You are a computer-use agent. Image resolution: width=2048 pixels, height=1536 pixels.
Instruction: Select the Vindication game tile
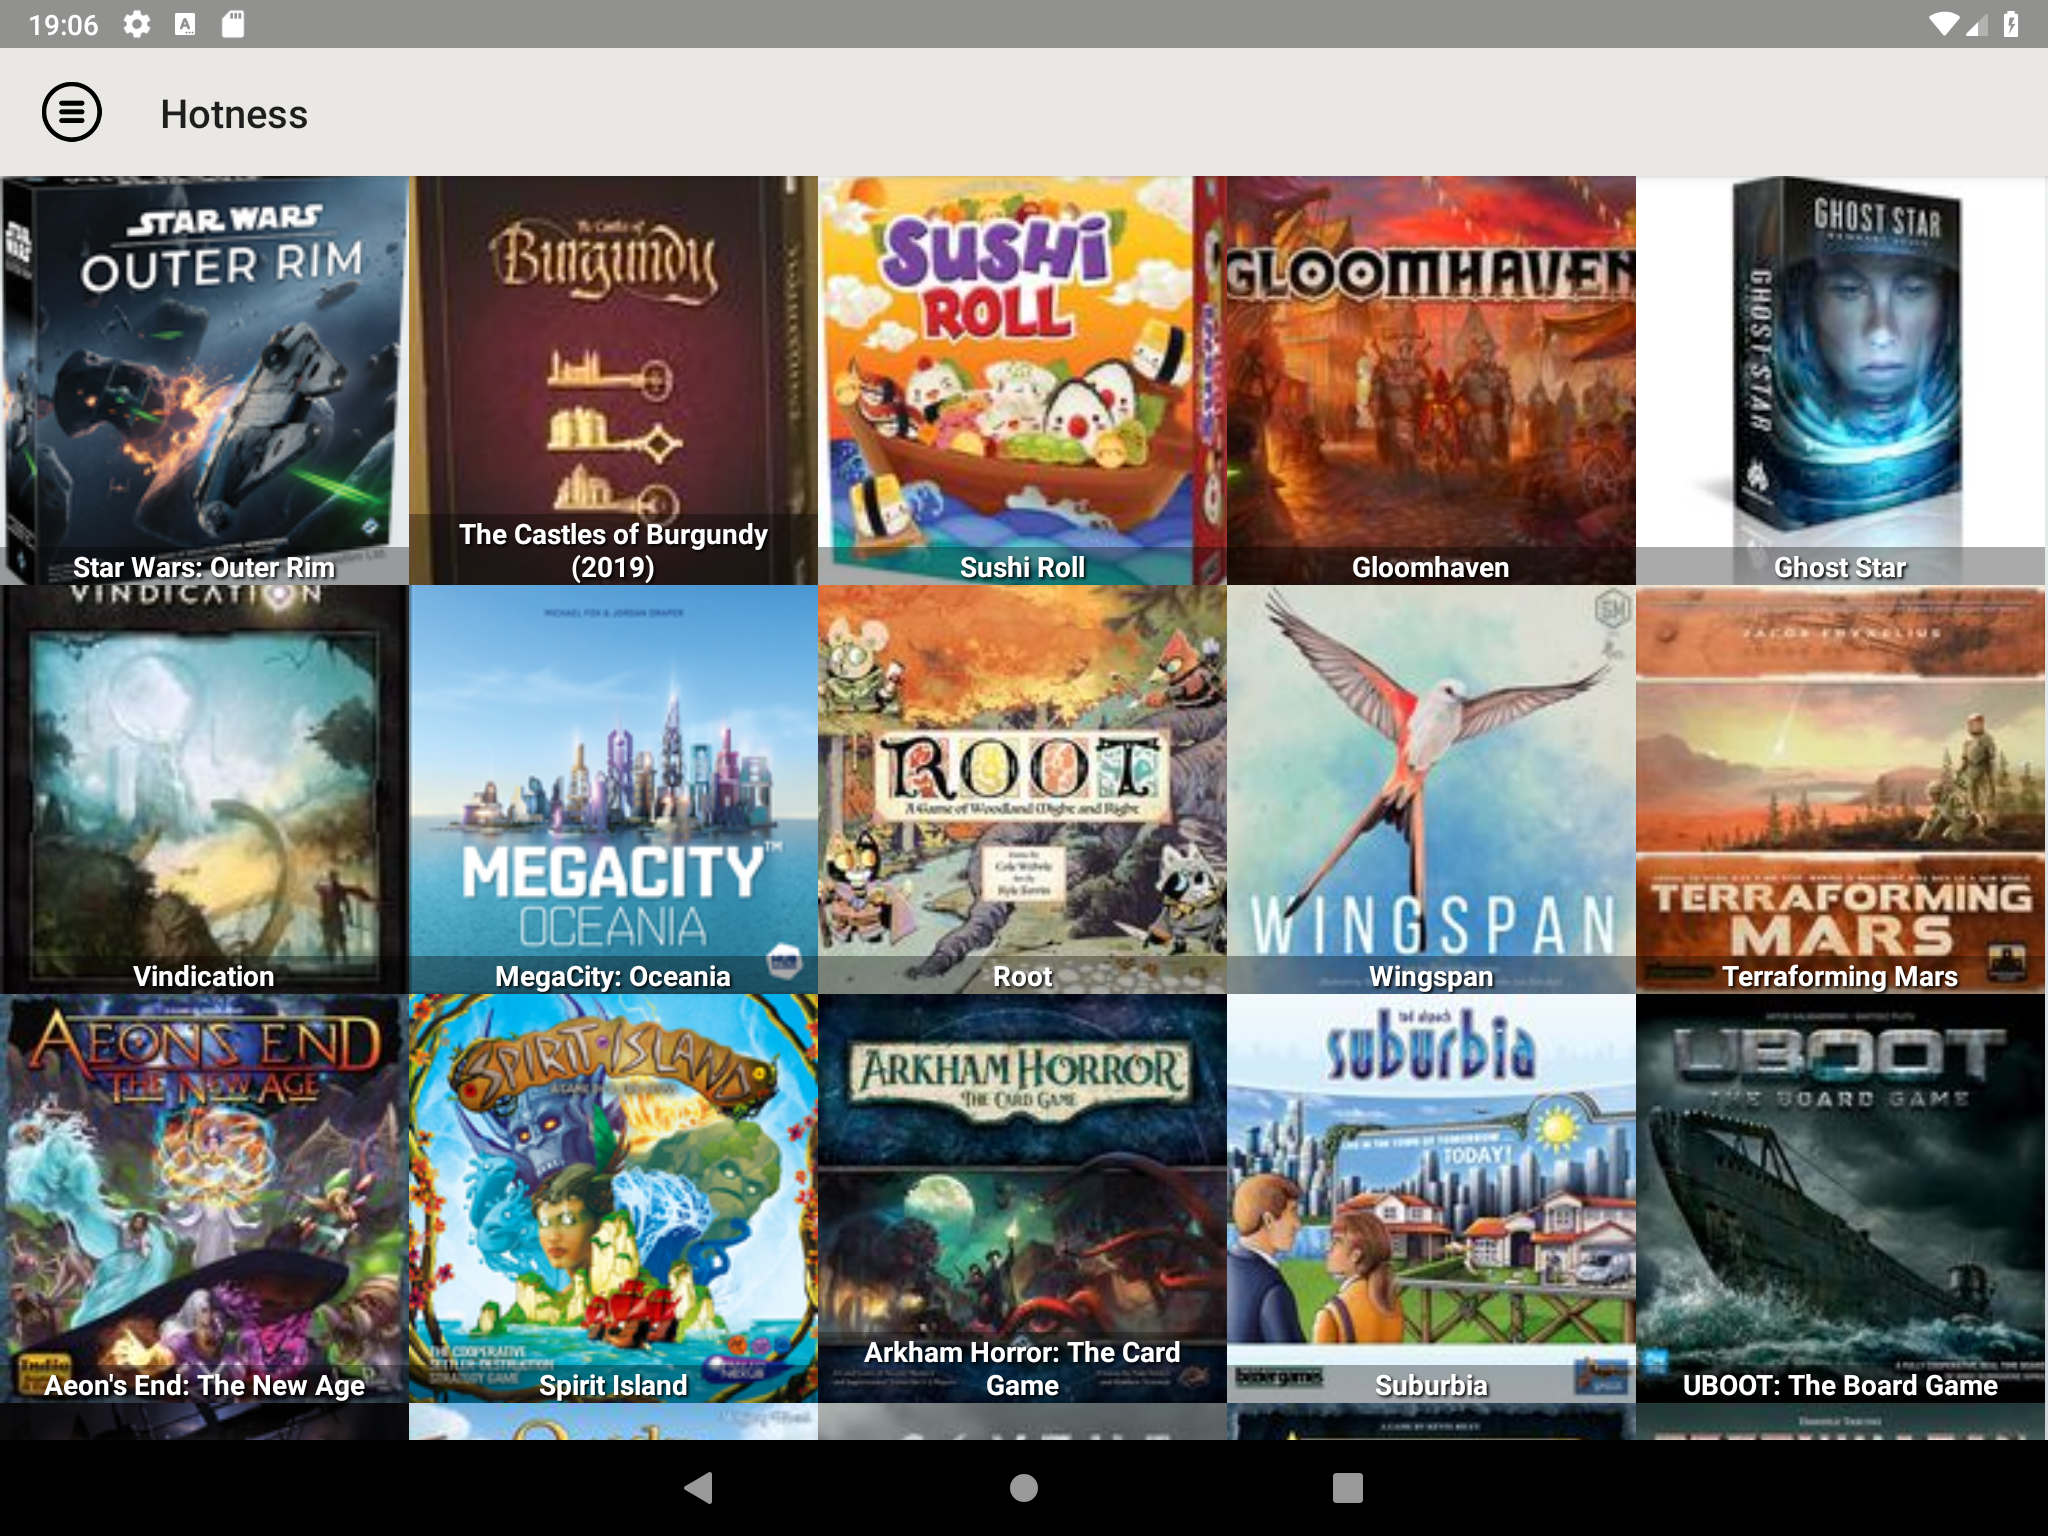204,789
